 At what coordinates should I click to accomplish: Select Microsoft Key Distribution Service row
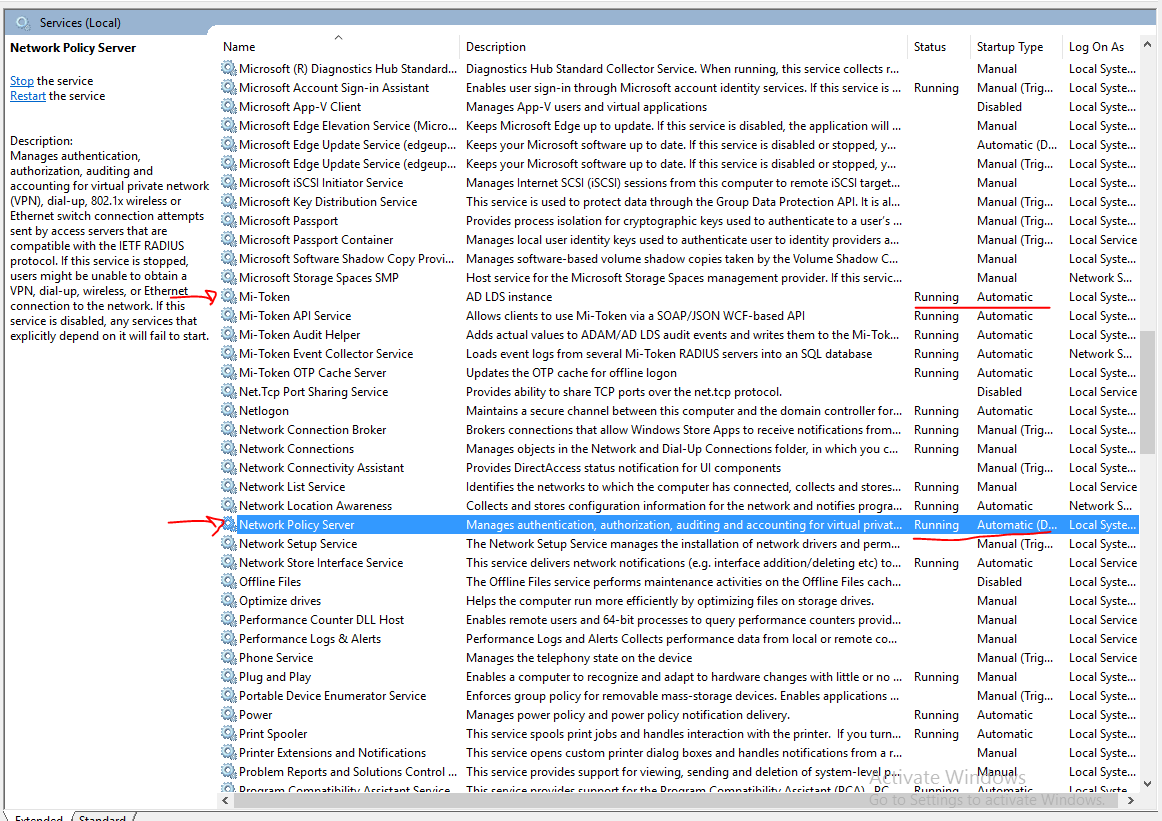coord(679,202)
